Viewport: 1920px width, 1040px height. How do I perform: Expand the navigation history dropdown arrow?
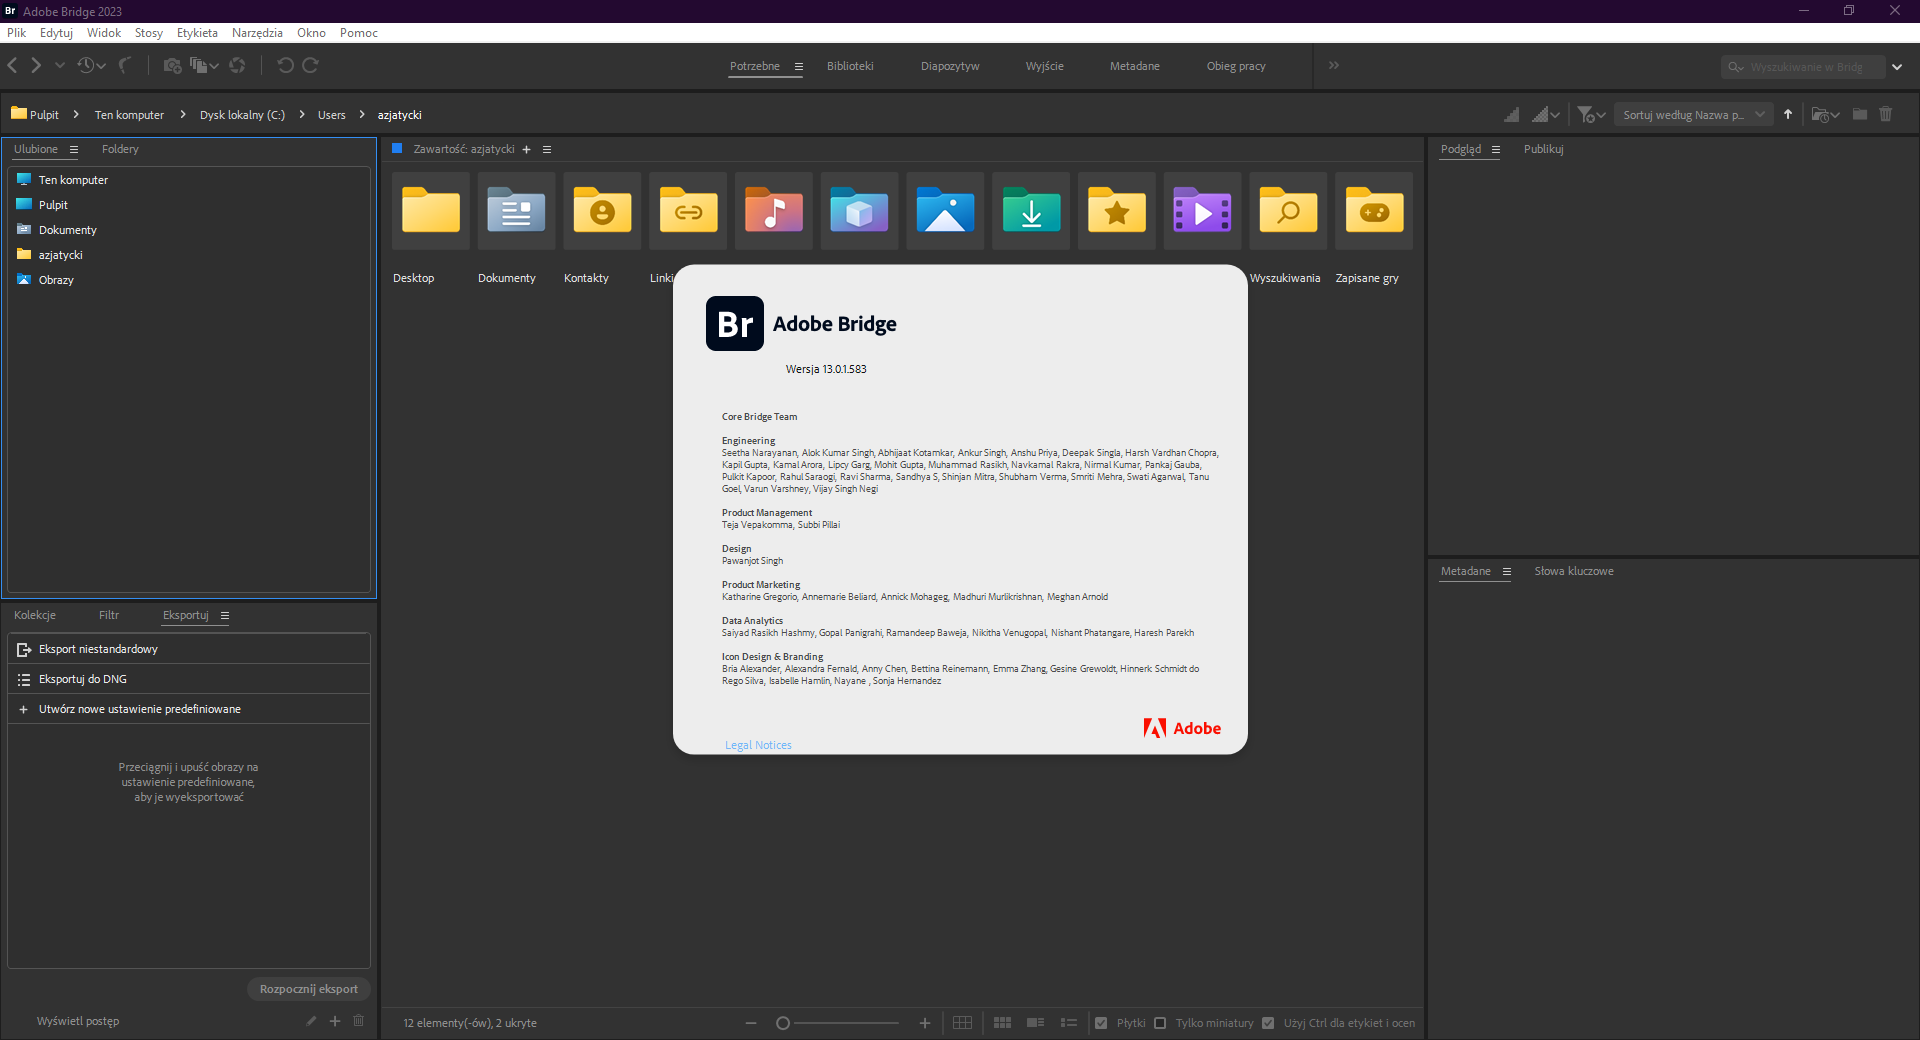point(60,65)
